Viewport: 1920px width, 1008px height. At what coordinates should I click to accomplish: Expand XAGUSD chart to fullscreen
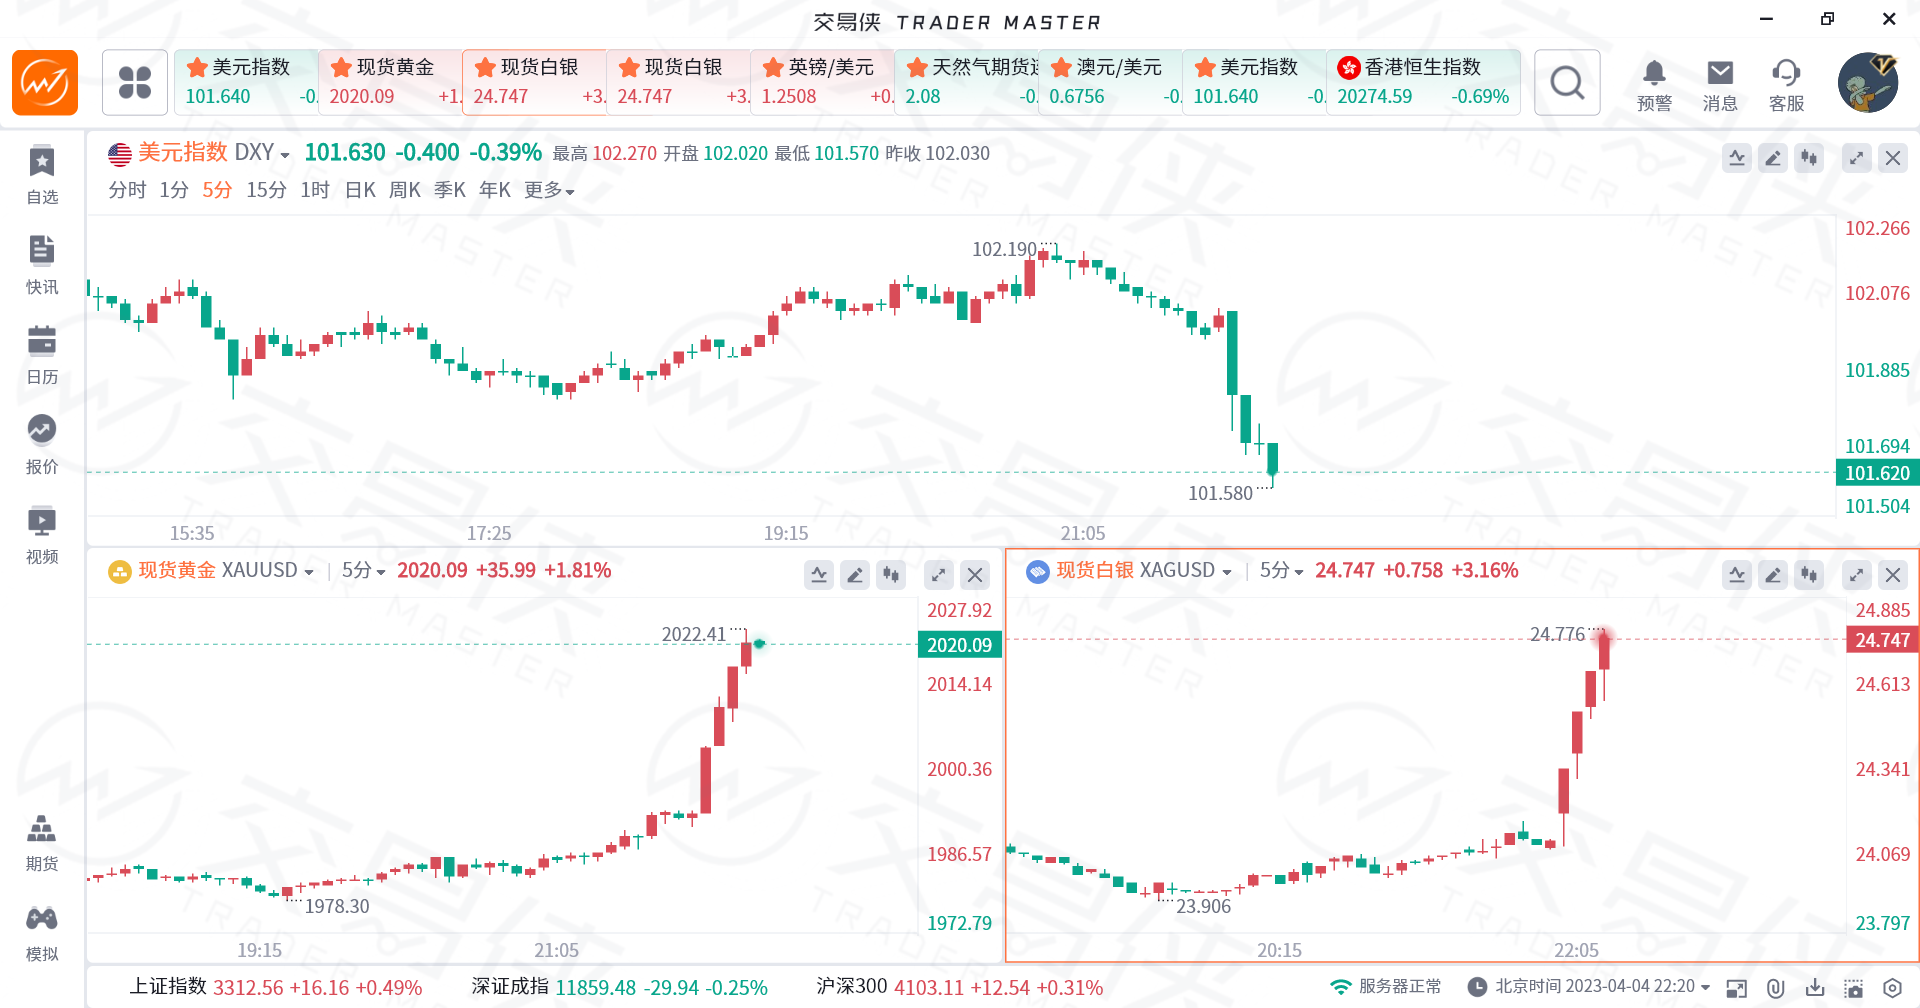click(1857, 575)
